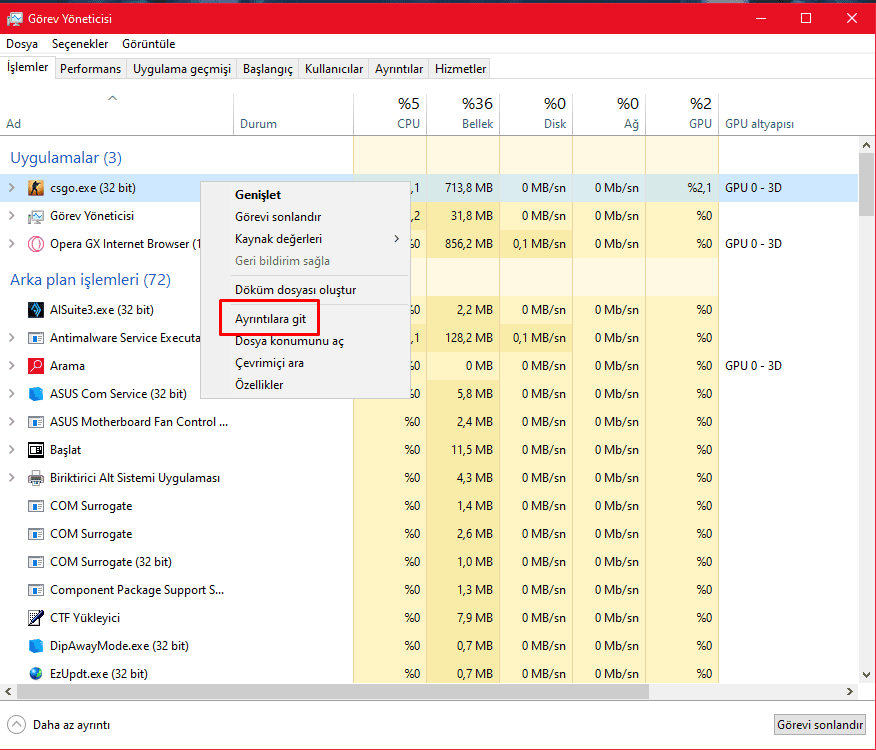Click the vertical scrollbar down arrow

click(867, 676)
